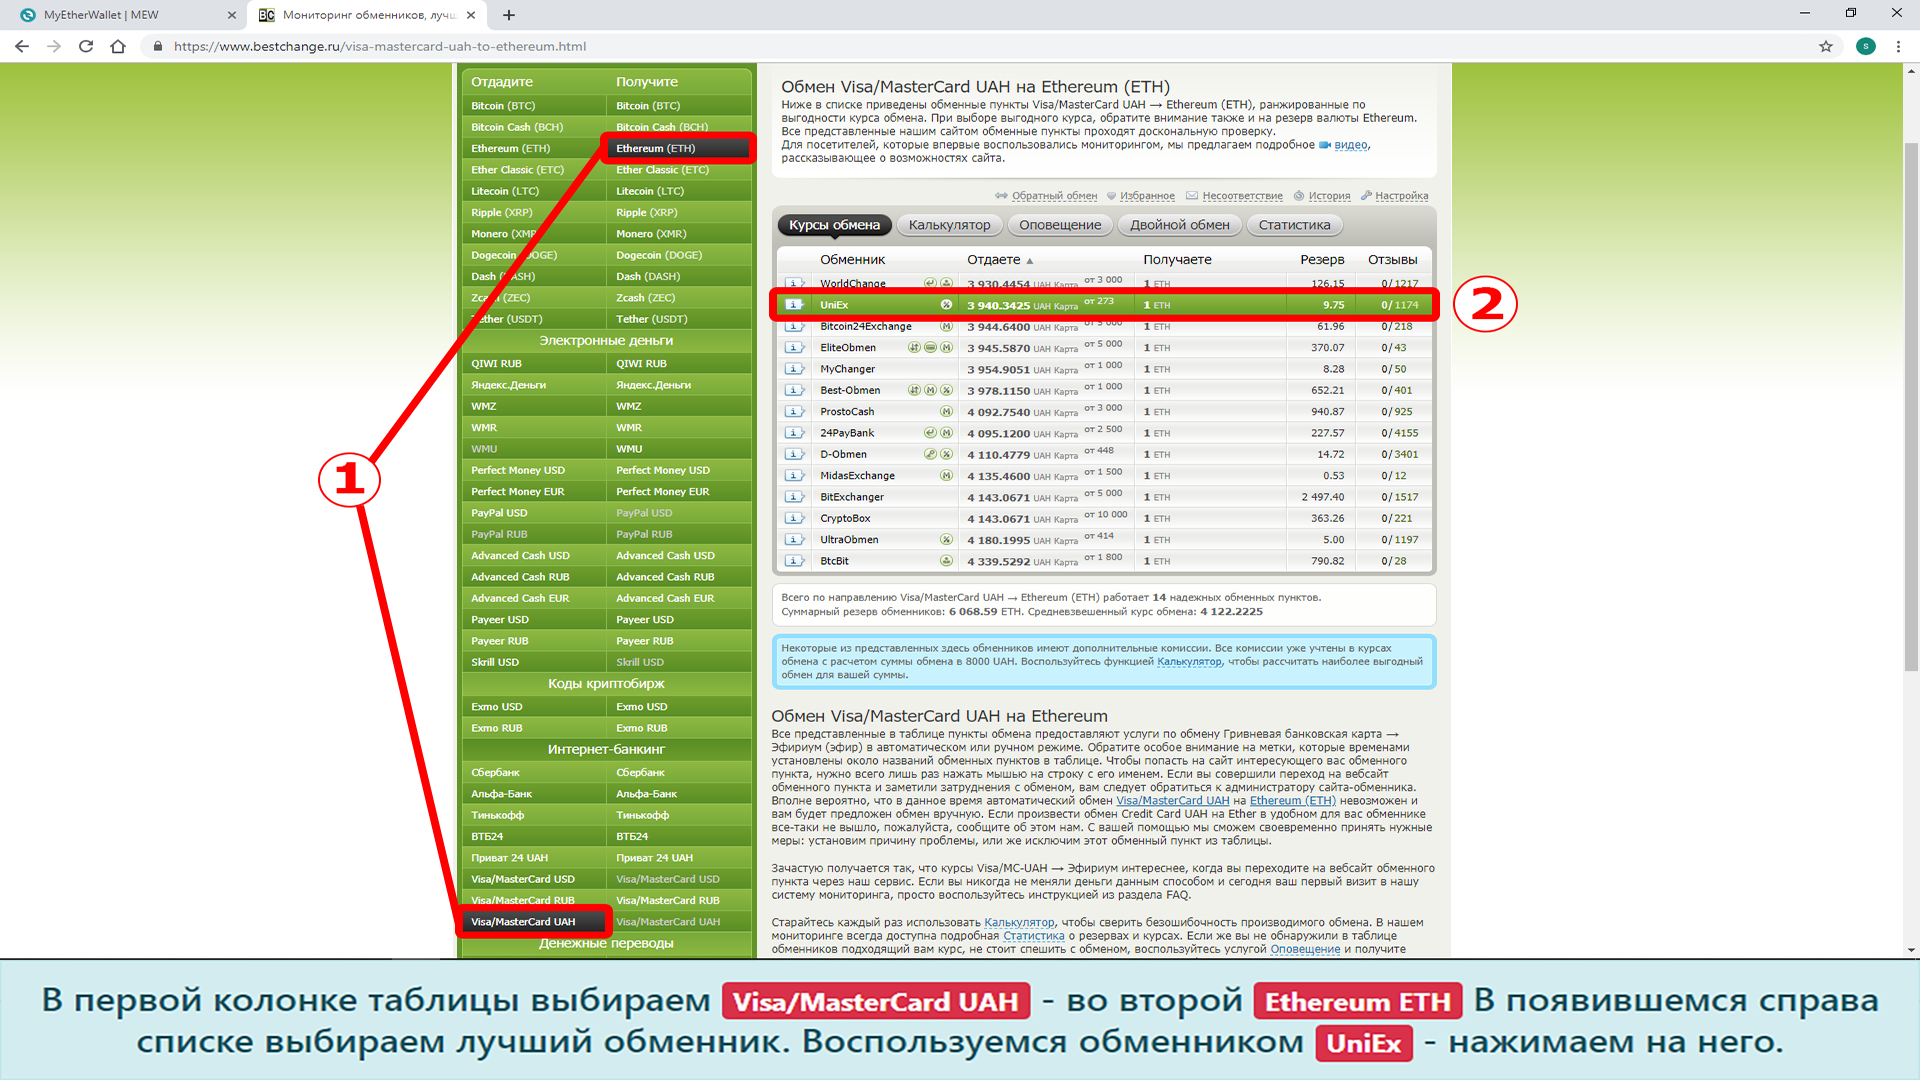Open the Настройка link
This screenshot has height=1080, width=1920.
[1401, 196]
